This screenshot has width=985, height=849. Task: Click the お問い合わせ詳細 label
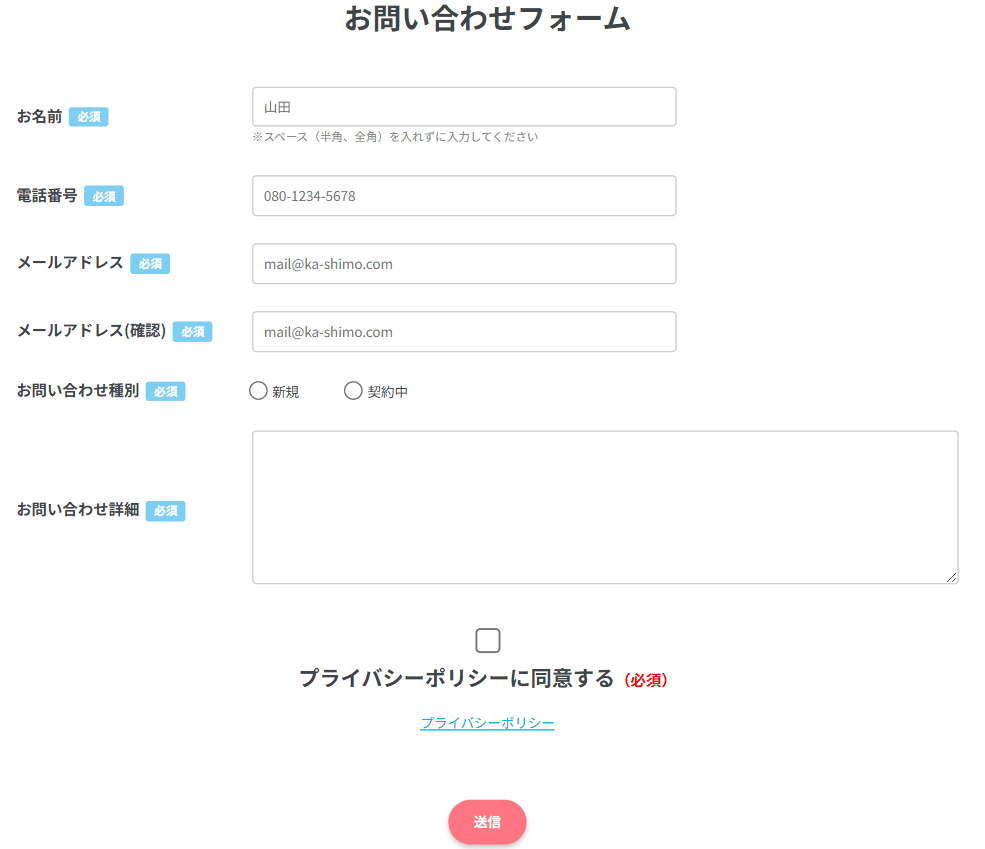(78, 510)
